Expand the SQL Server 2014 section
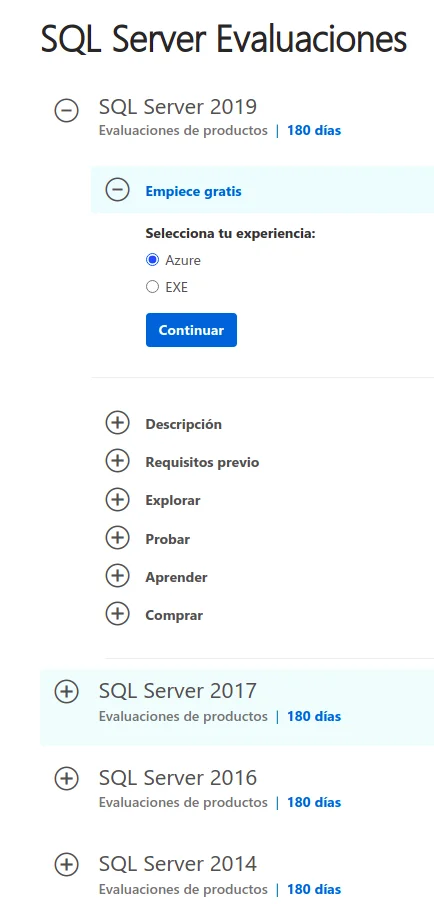The image size is (434, 904). click(66, 865)
